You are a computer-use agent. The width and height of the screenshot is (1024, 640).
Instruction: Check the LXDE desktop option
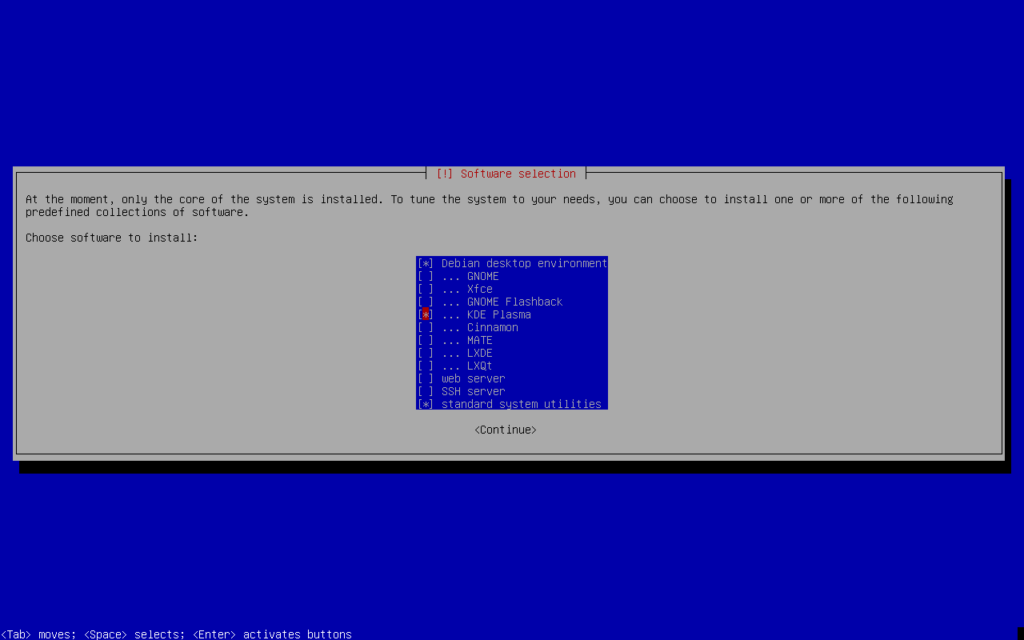coord(425,353)
